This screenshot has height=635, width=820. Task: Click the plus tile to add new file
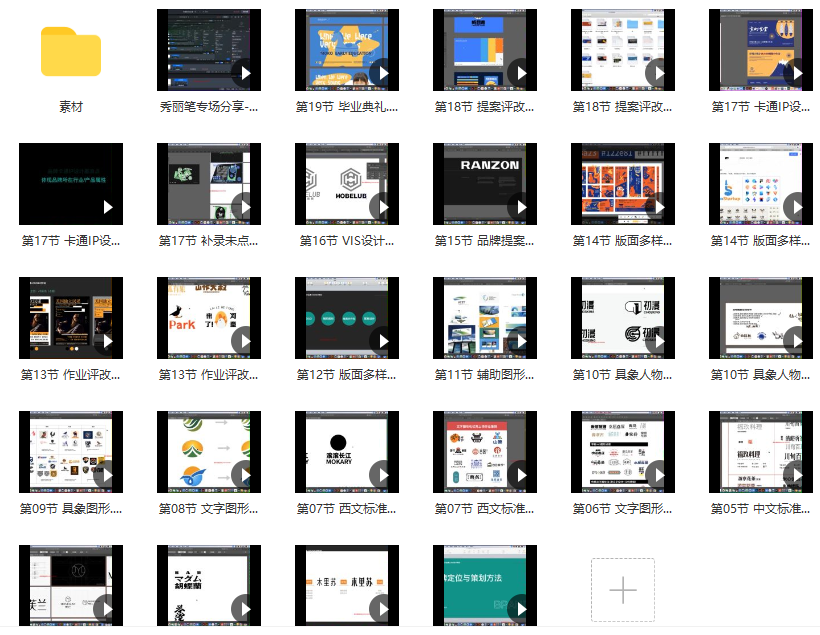[x=623, y=590]
